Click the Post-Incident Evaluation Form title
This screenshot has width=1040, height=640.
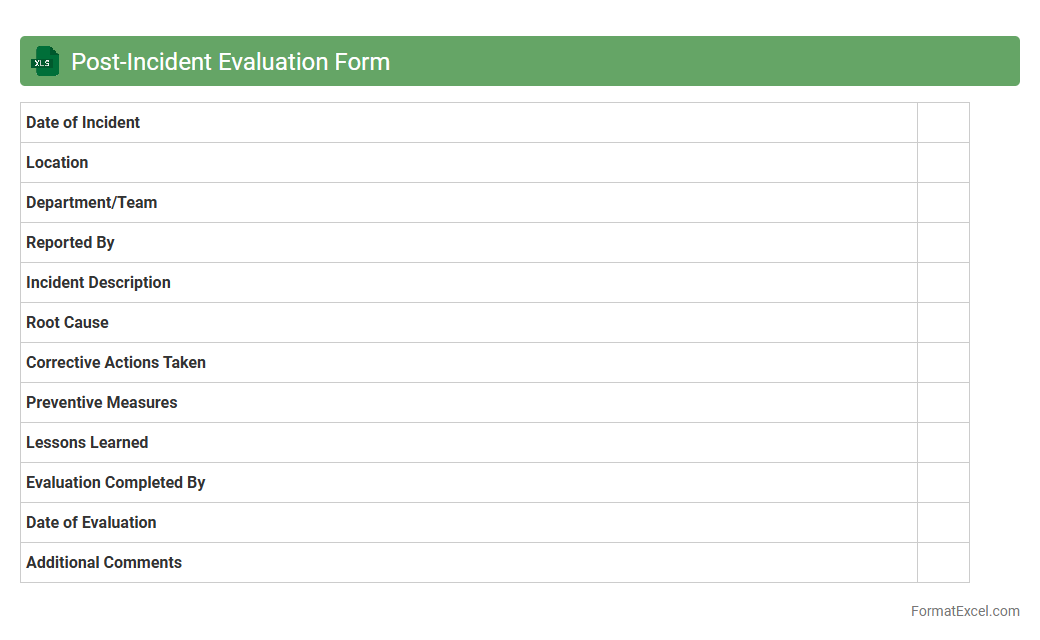[230, 62]
